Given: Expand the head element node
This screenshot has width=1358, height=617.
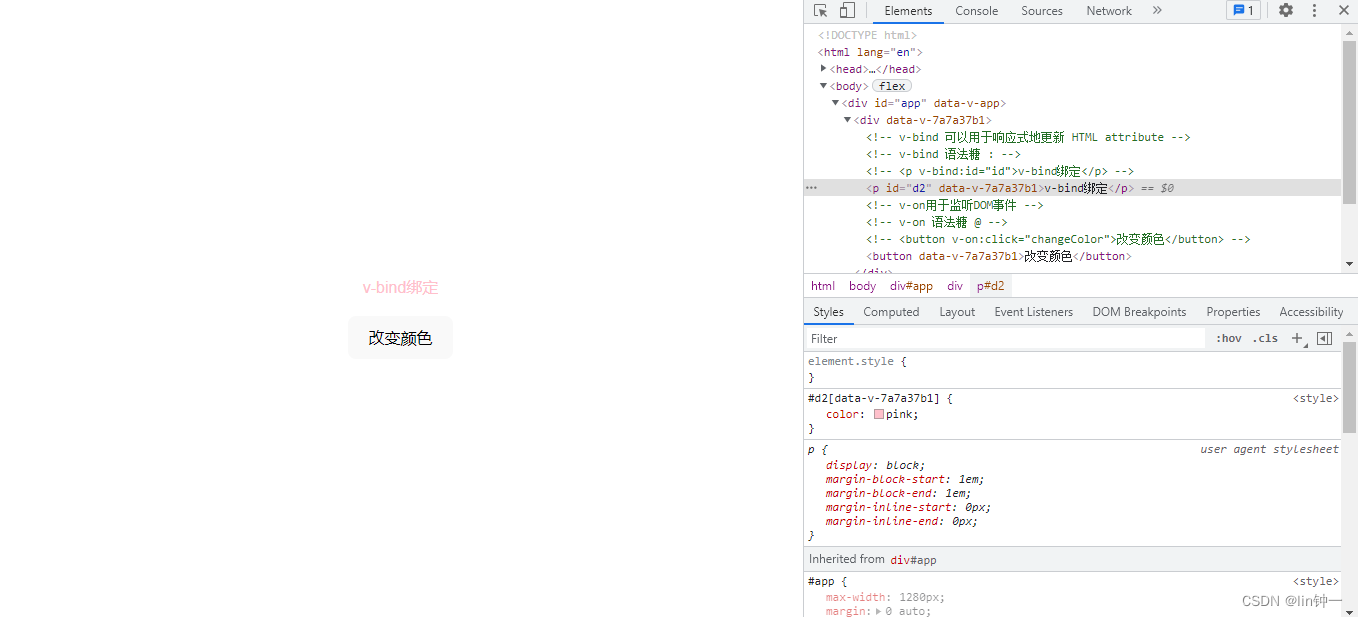Looking at the screenshot, I should click(823, 69).
